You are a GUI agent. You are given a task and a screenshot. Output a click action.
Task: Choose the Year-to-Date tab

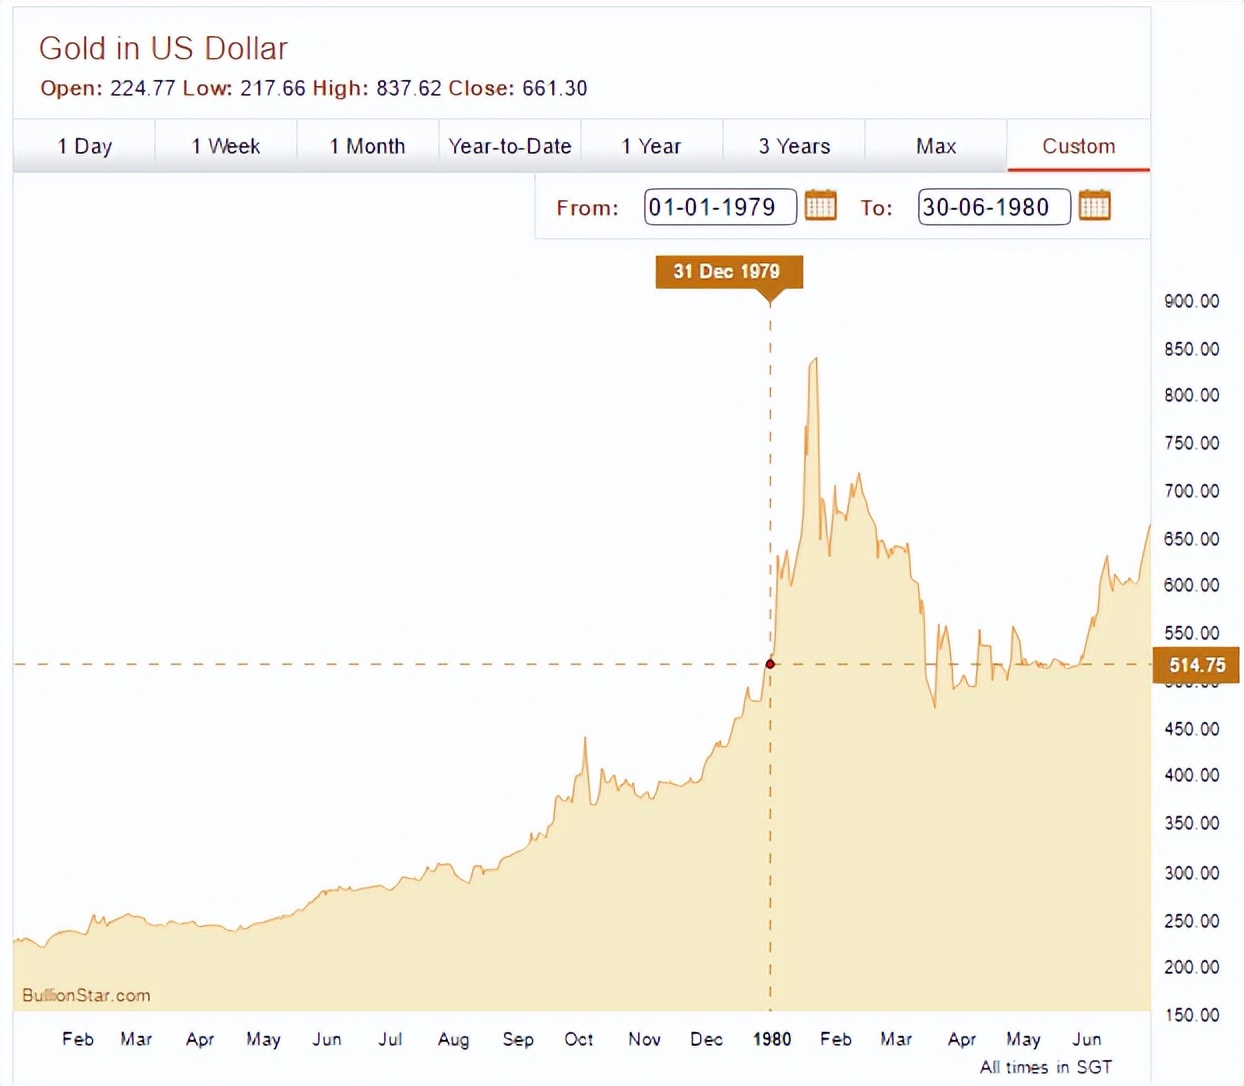[x=510, y=146]
